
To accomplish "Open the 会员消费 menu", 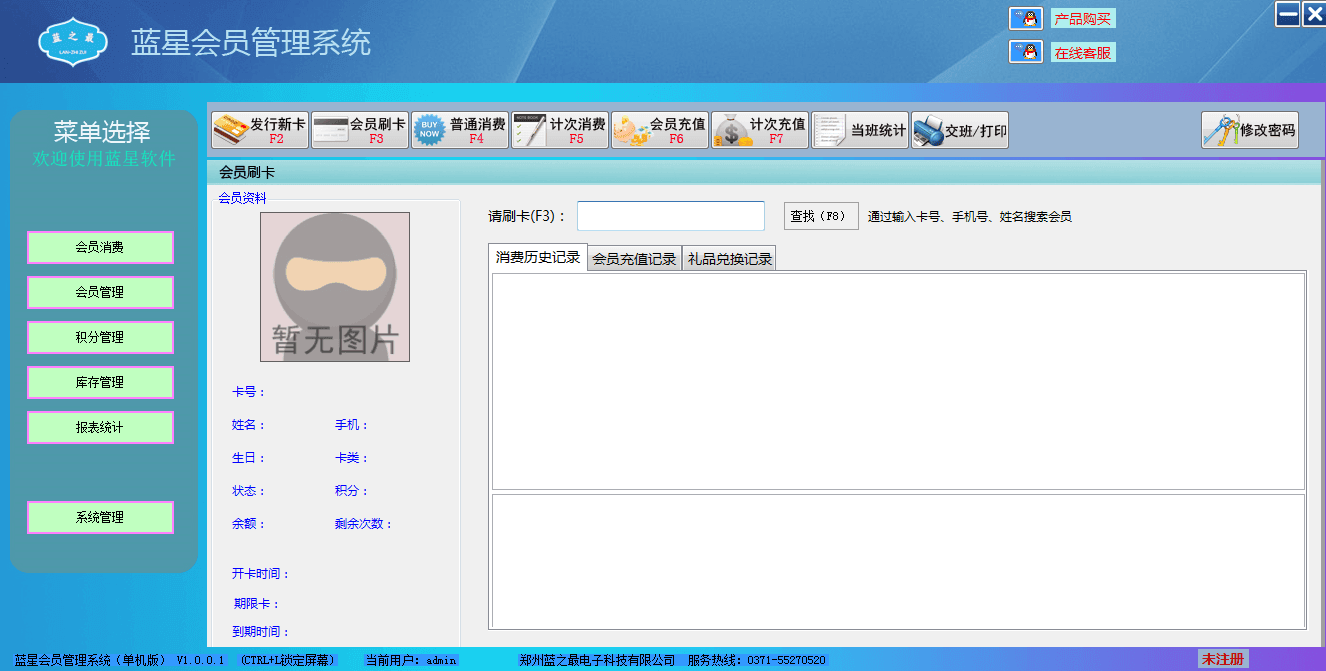I will 100,247.
